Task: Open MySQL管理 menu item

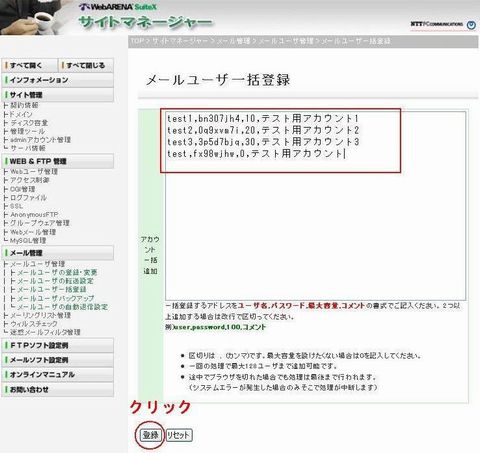Action: [28, 240]
